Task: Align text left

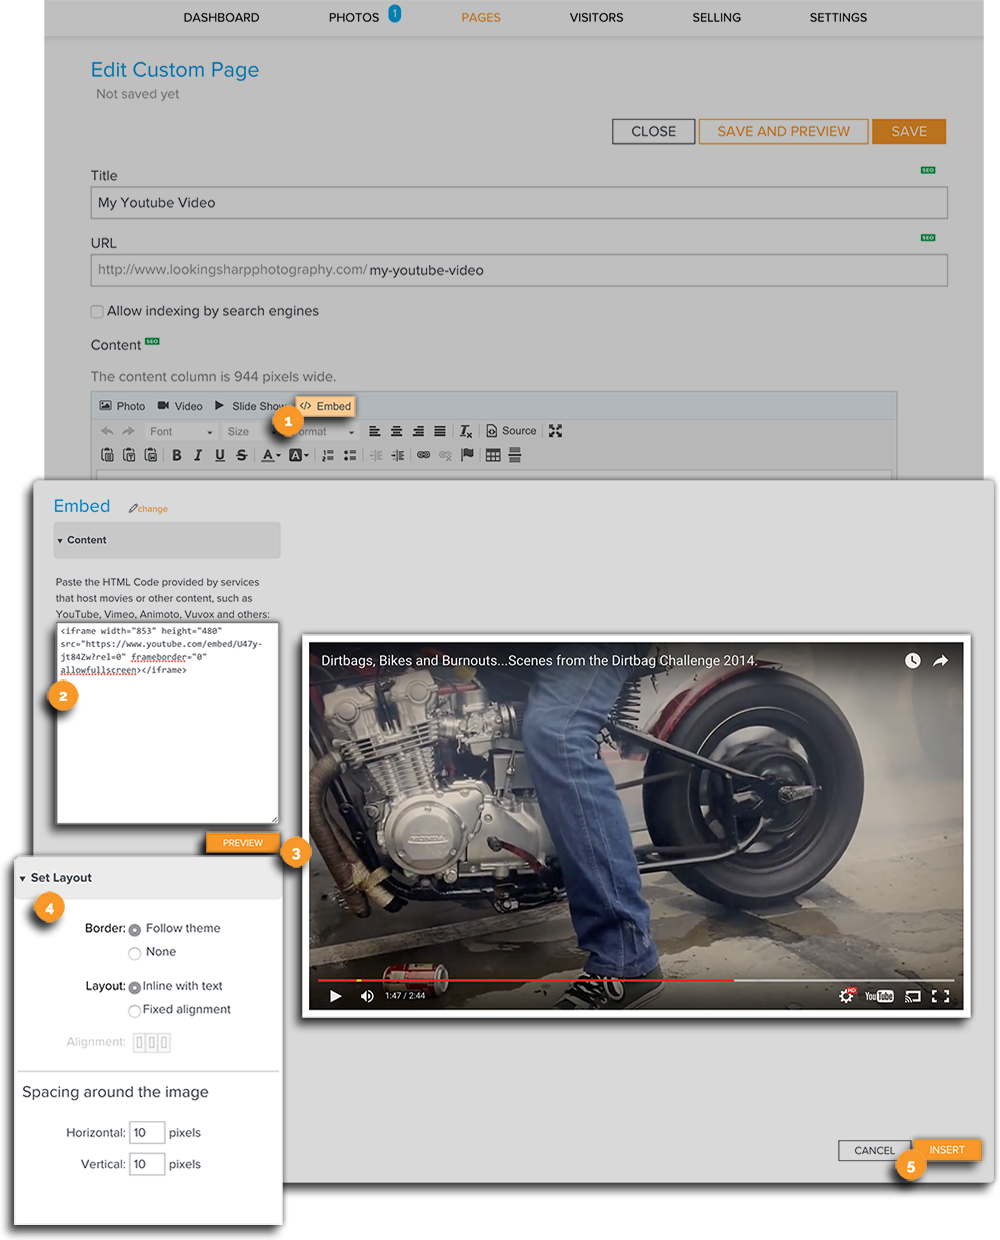Action: (375, 431)
